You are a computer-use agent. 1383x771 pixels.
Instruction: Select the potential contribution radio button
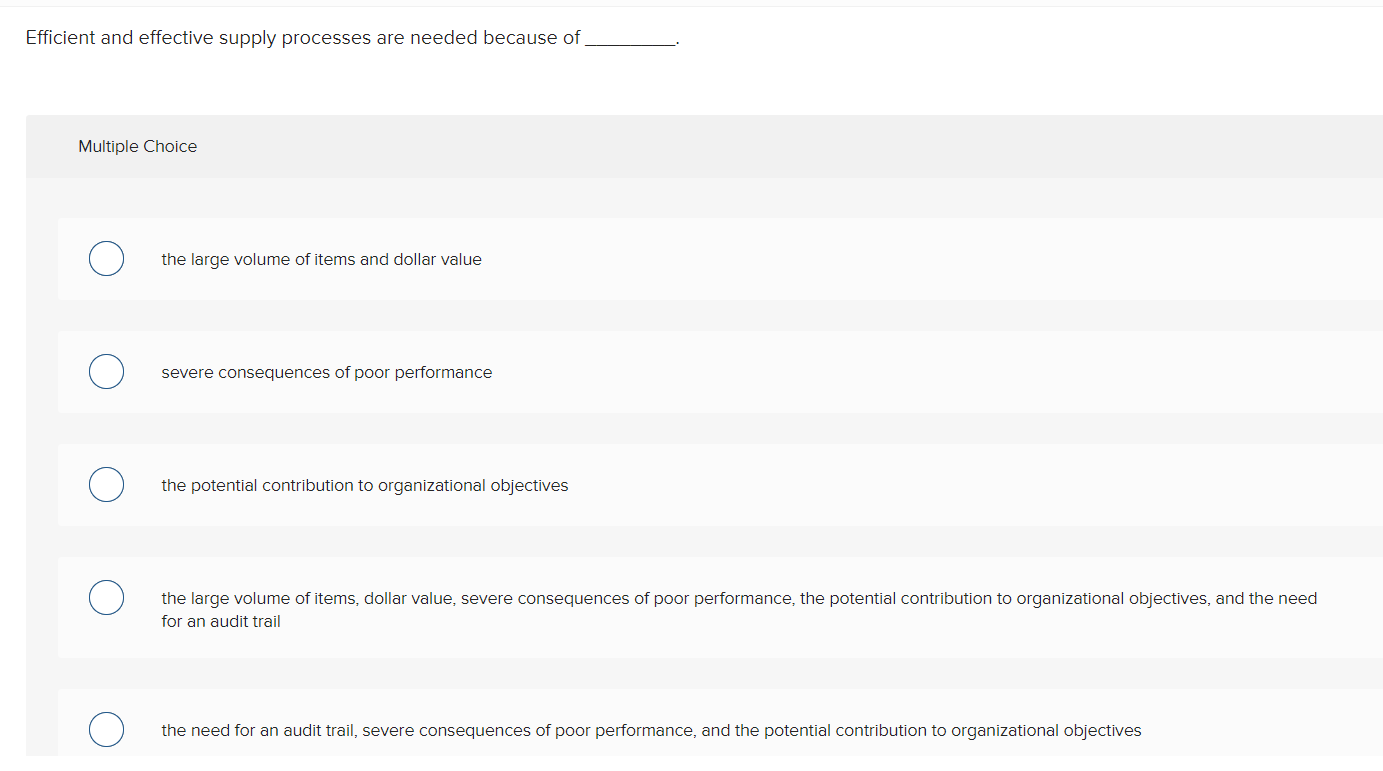click(106, 484)
